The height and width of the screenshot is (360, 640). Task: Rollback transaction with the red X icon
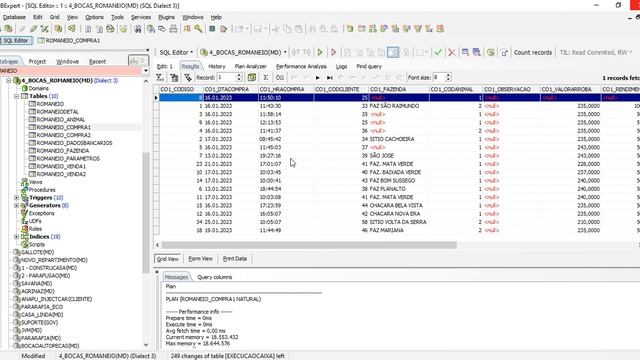pos(451,52)
